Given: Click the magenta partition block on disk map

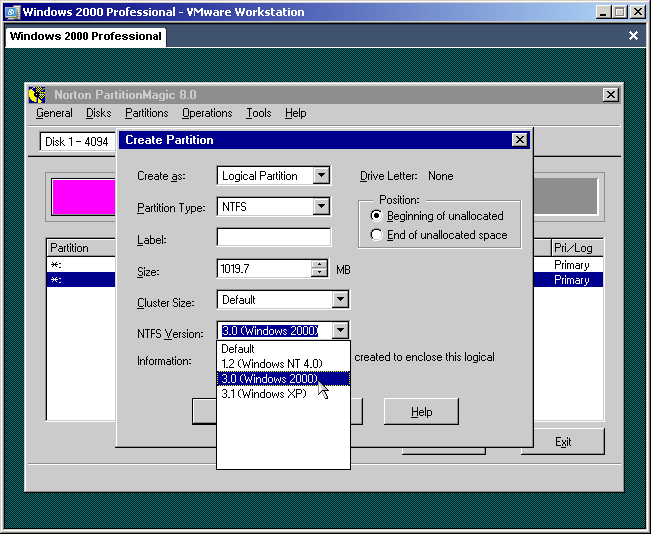Looking at the screenshot, I should pos(83,197).
